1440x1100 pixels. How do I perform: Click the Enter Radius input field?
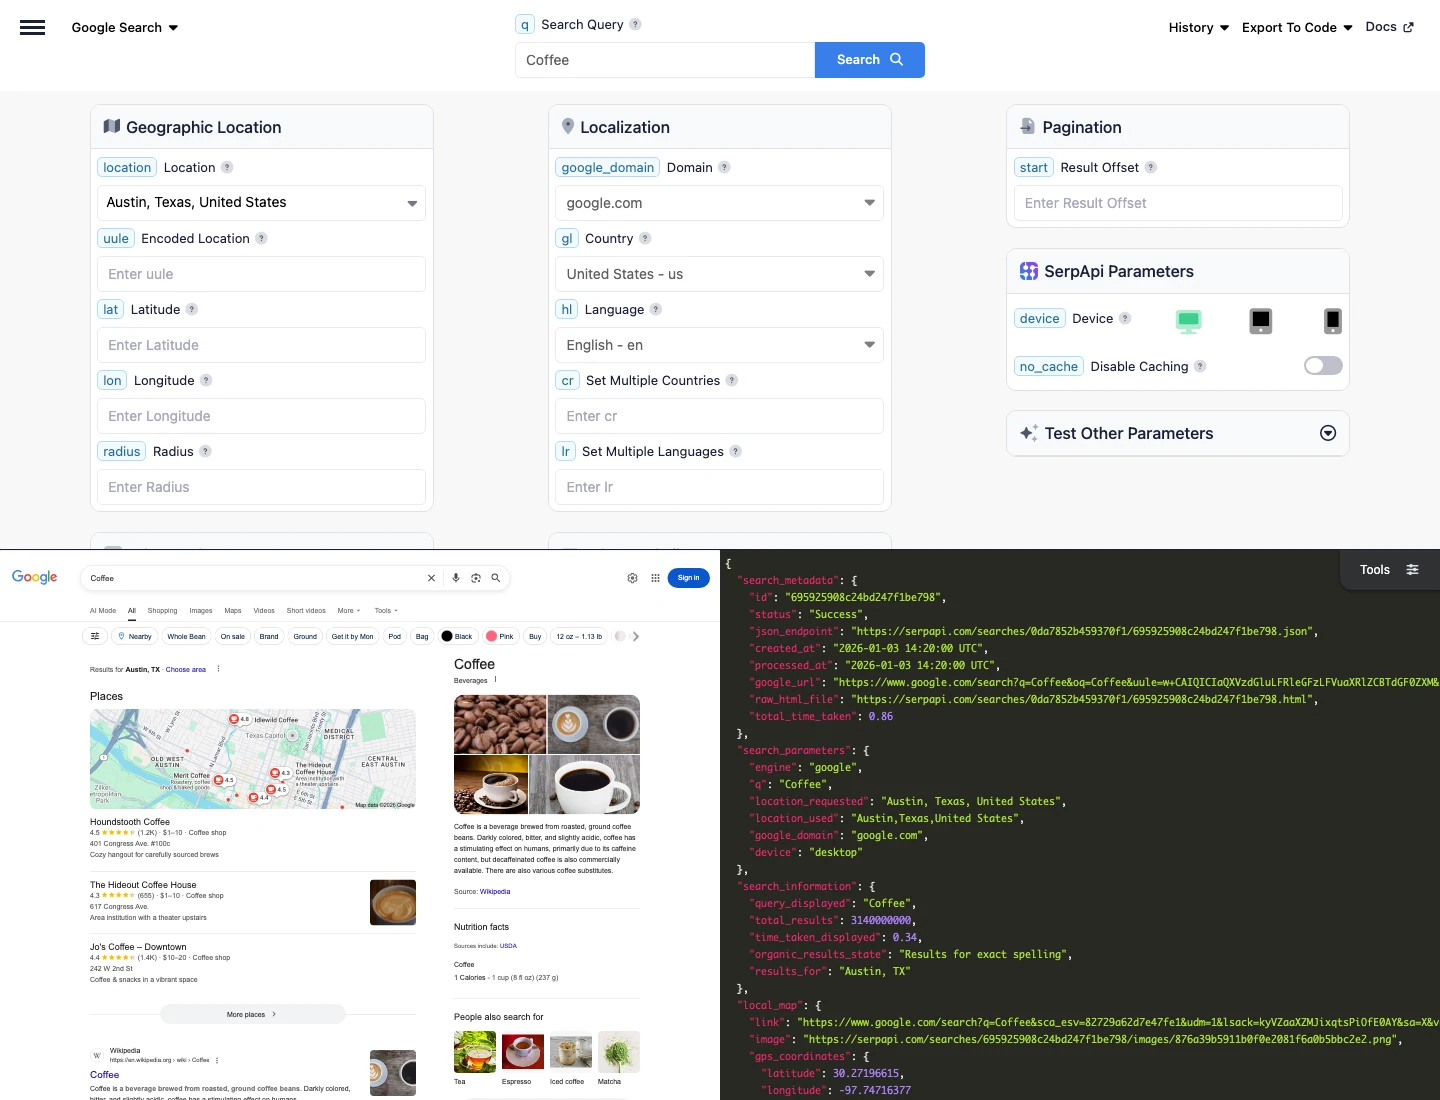point(261,487)
